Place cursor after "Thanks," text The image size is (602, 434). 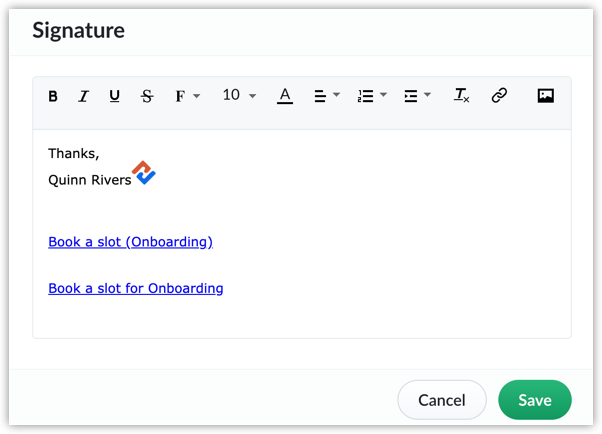(101, 154)
